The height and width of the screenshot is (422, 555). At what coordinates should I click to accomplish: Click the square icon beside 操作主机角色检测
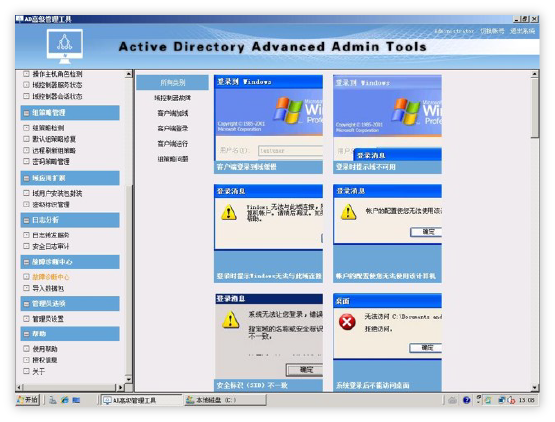[x=26, y=74]
